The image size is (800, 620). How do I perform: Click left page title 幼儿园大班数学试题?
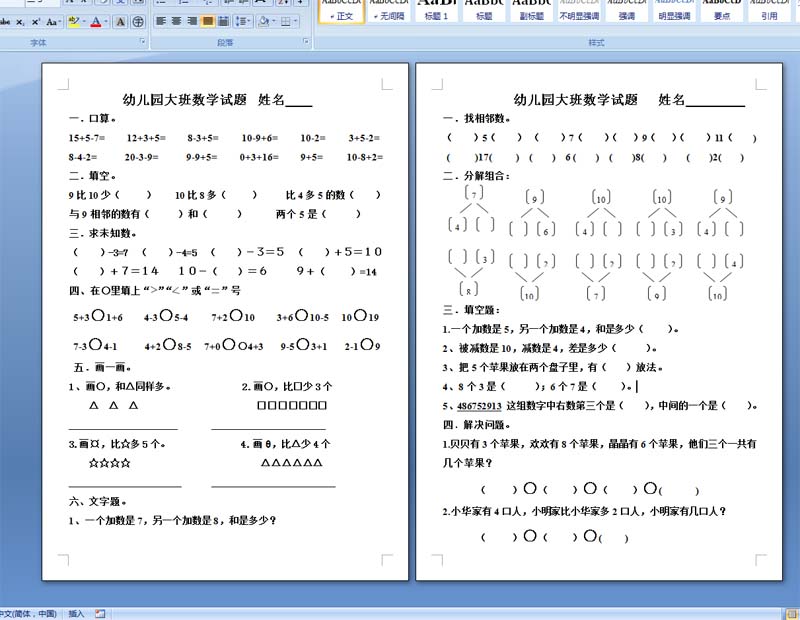click(x=185, y=100)
